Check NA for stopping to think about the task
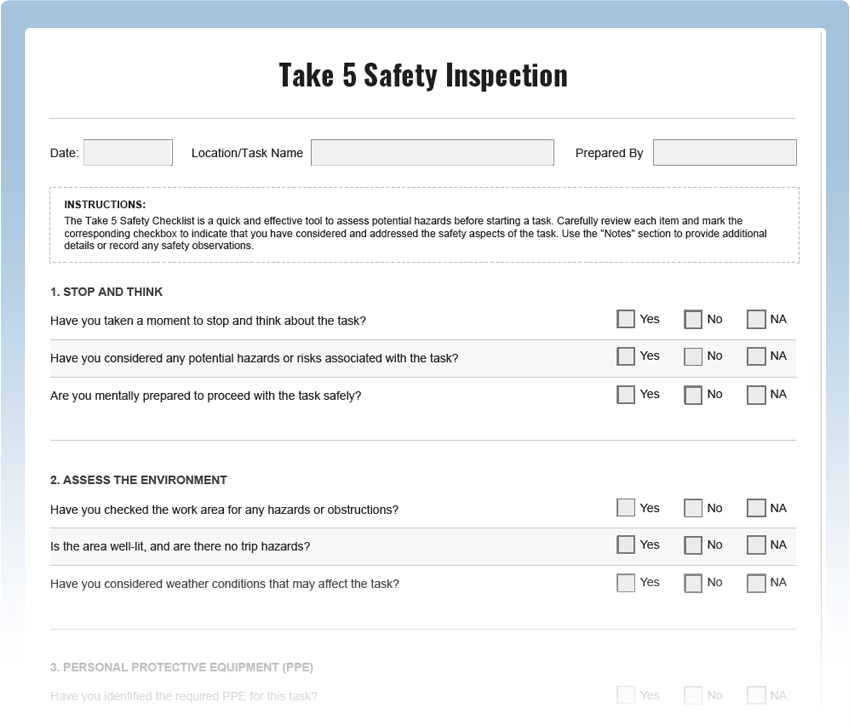This screenshot has width=850, height=728. coord(756,319)
